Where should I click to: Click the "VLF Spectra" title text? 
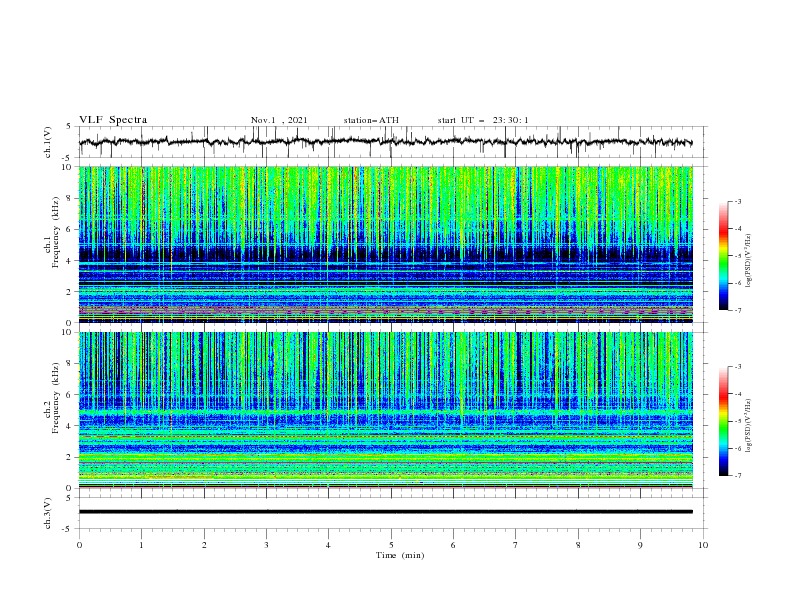[x=113, y=120]
